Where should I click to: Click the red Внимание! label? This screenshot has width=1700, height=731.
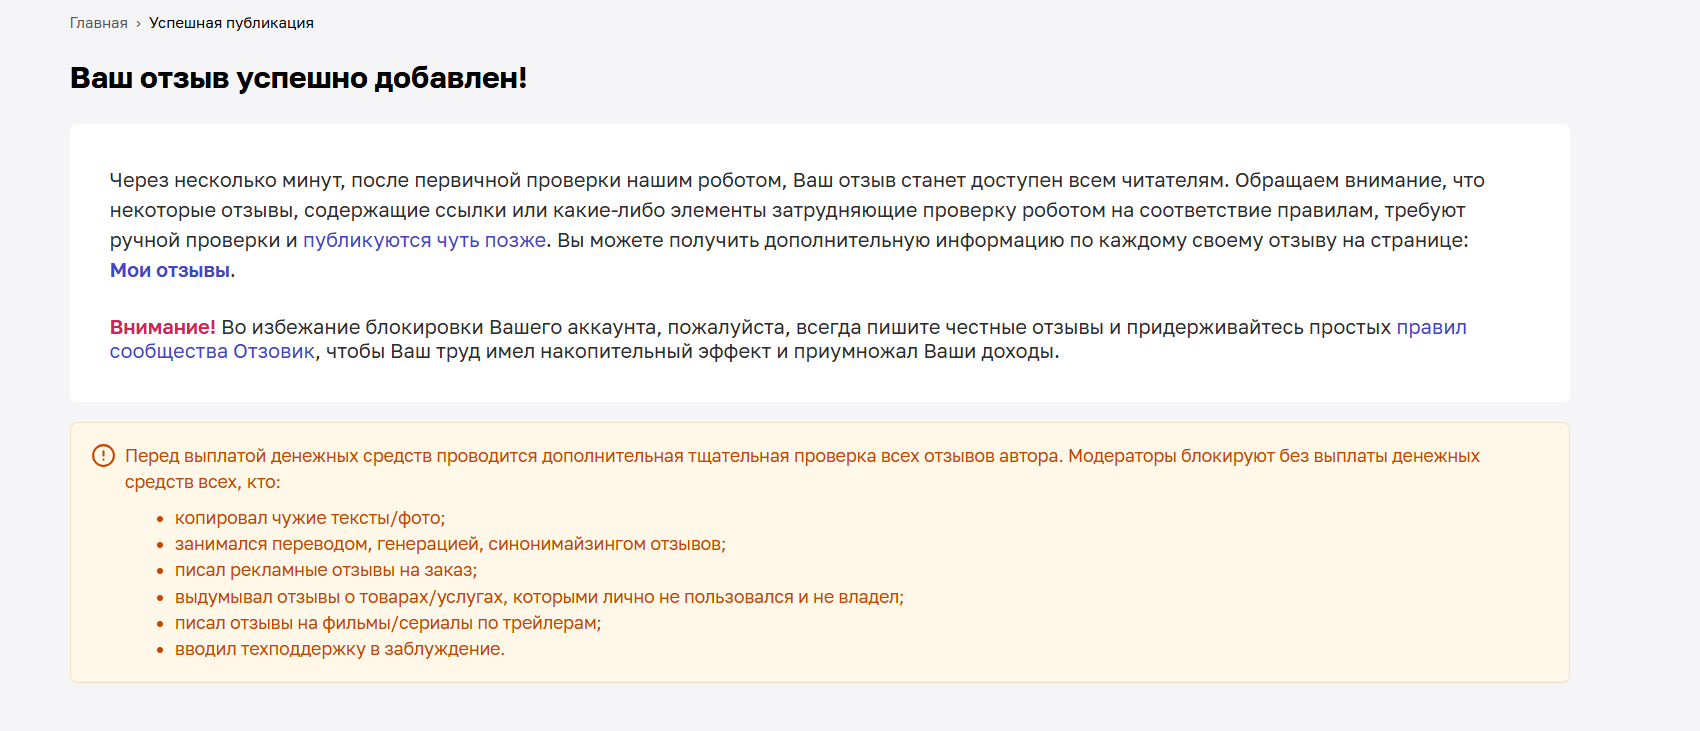(162, 327)
